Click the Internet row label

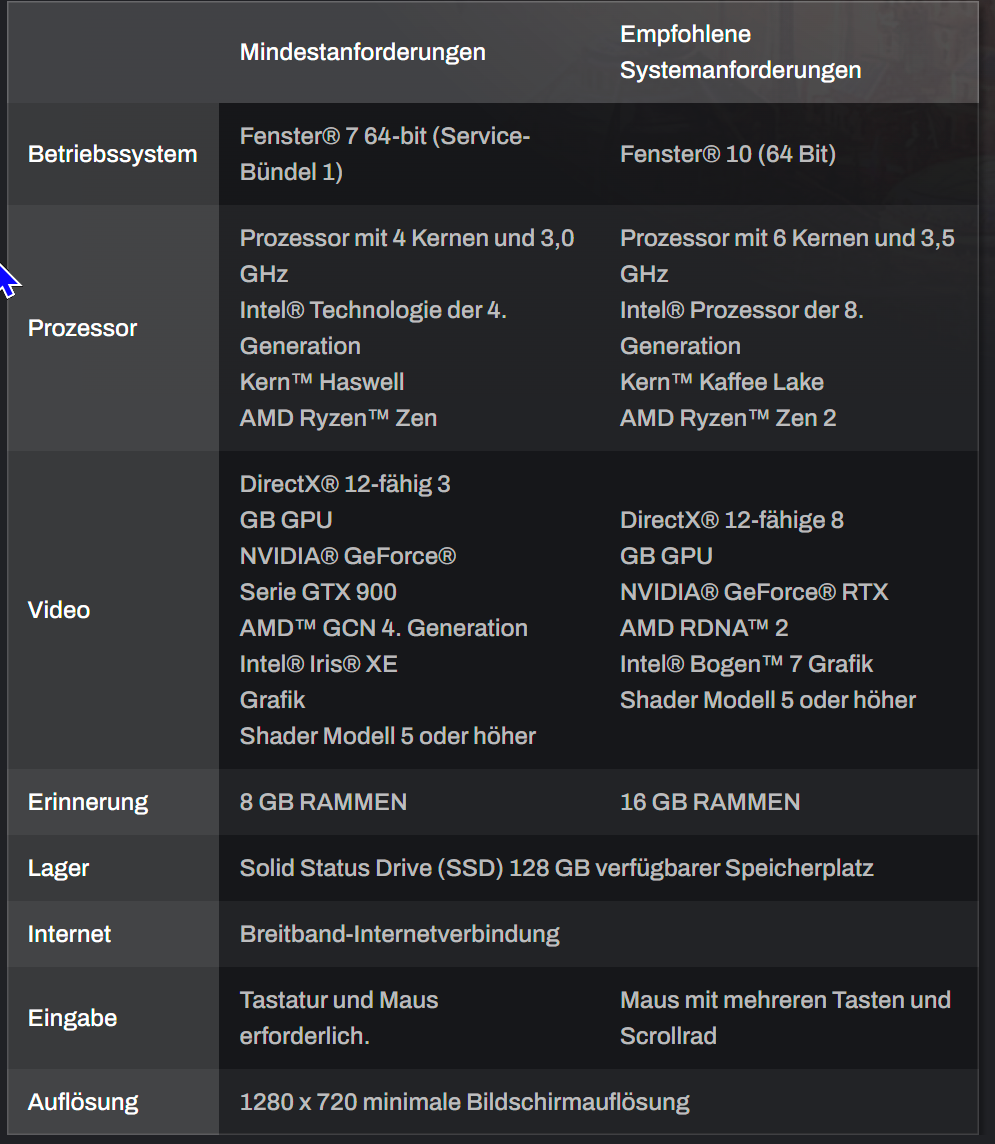(69, 934)
